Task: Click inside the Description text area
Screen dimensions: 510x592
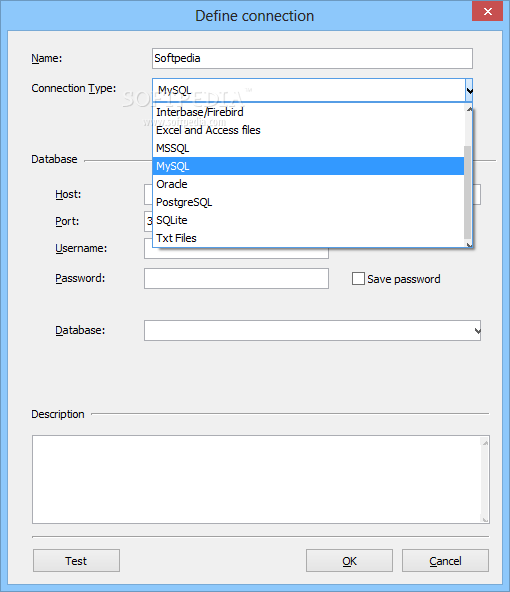Action: [x=257, y=479]
